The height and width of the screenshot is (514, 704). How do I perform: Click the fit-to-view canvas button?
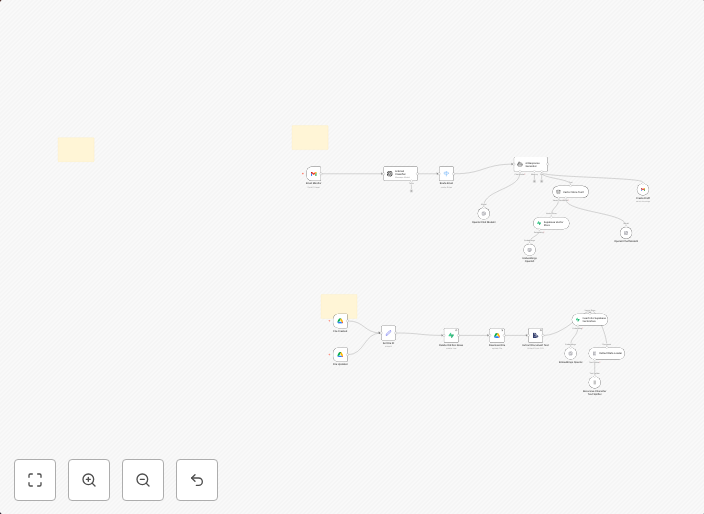point(35,480)
